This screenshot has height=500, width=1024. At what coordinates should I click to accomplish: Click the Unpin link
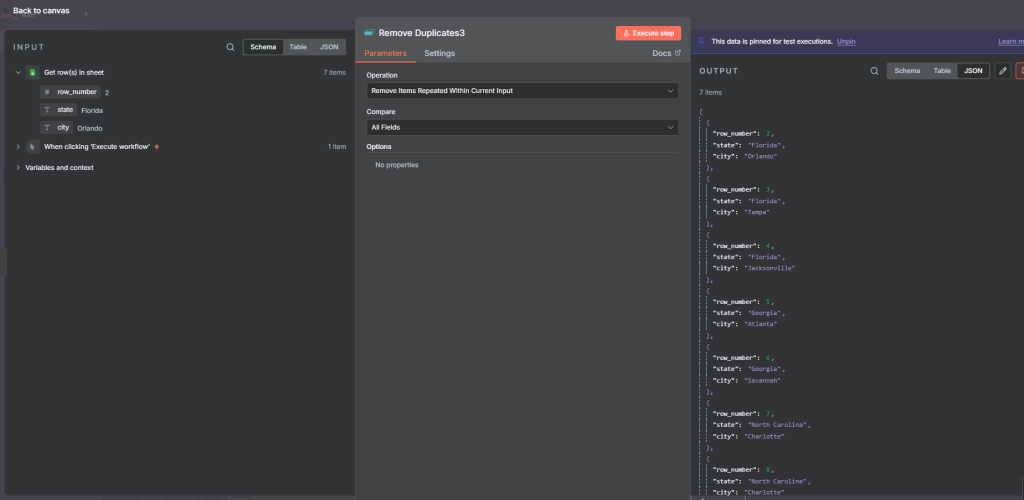846,42
